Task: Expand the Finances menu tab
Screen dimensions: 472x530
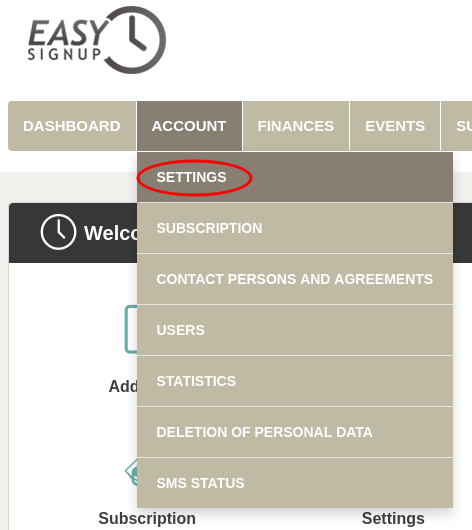Action: (x=296, y=126)
